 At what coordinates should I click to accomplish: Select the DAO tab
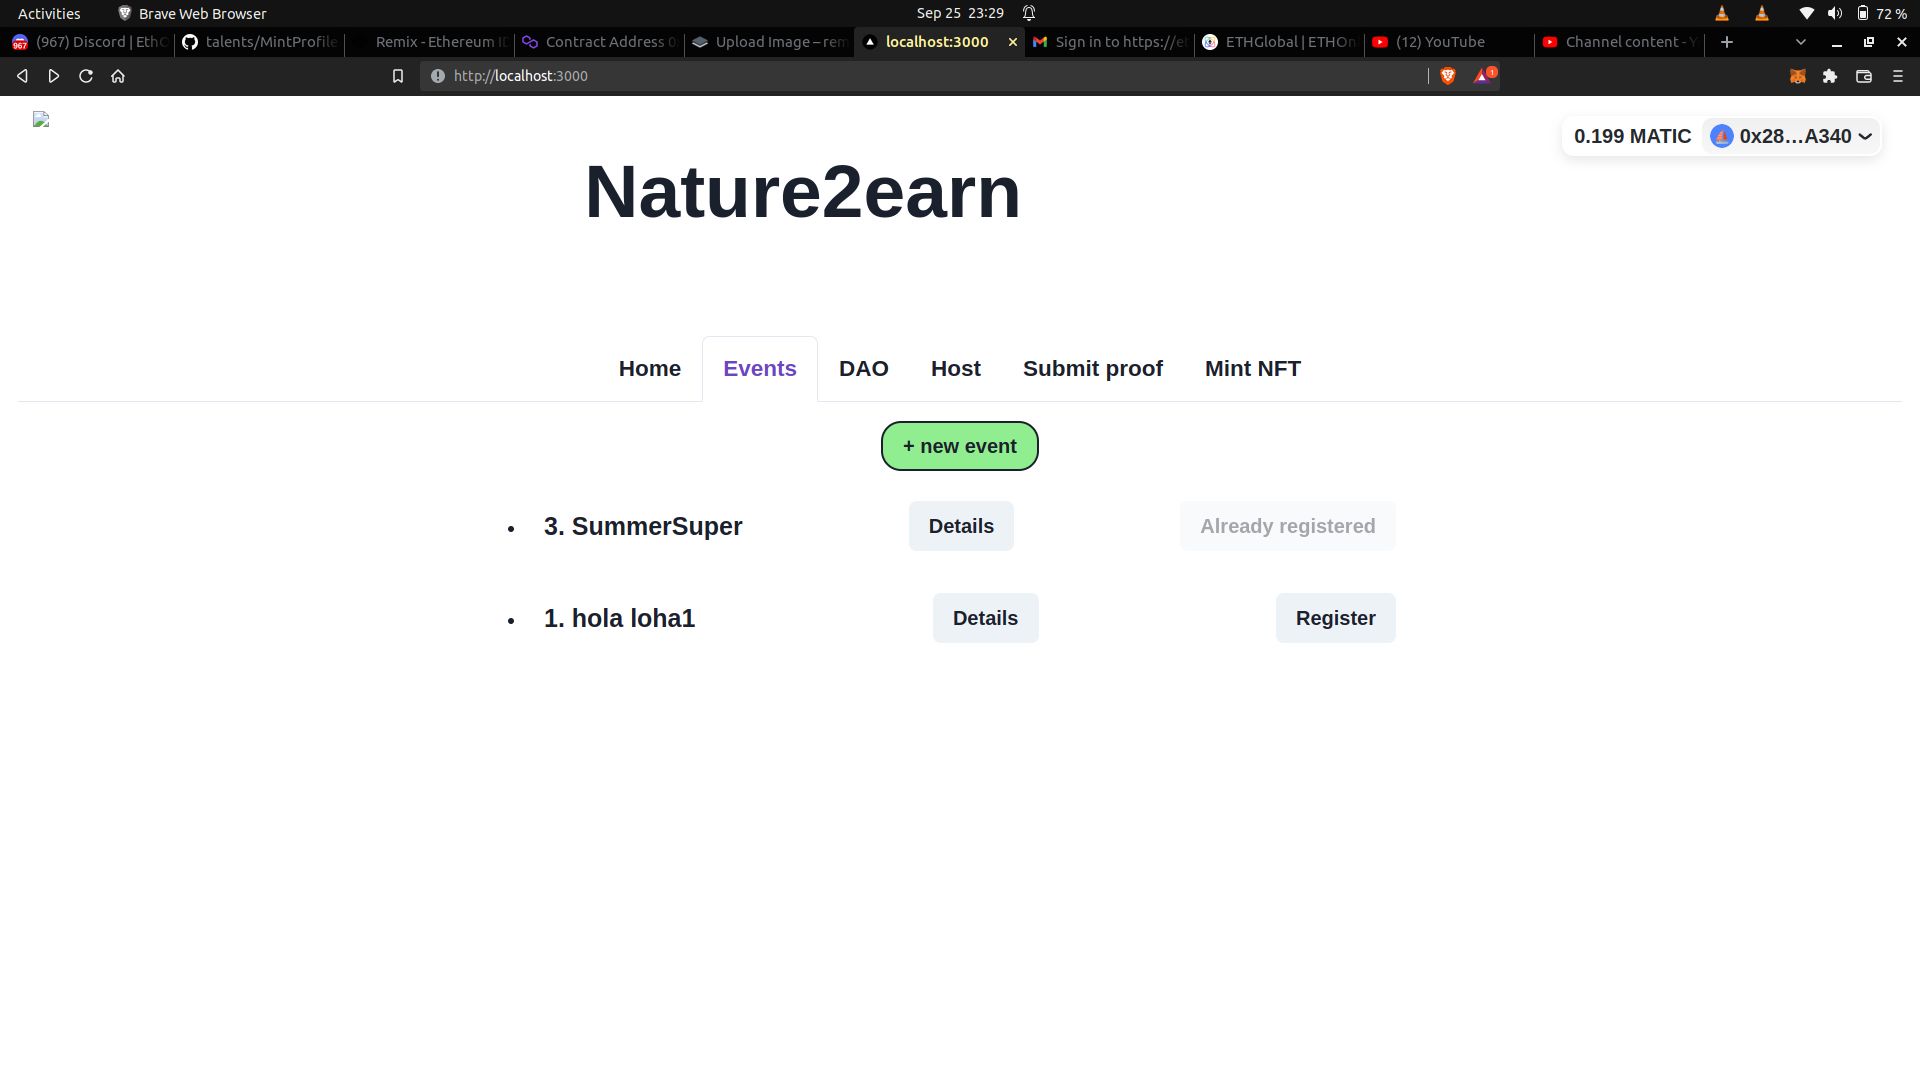coord(864,368)
